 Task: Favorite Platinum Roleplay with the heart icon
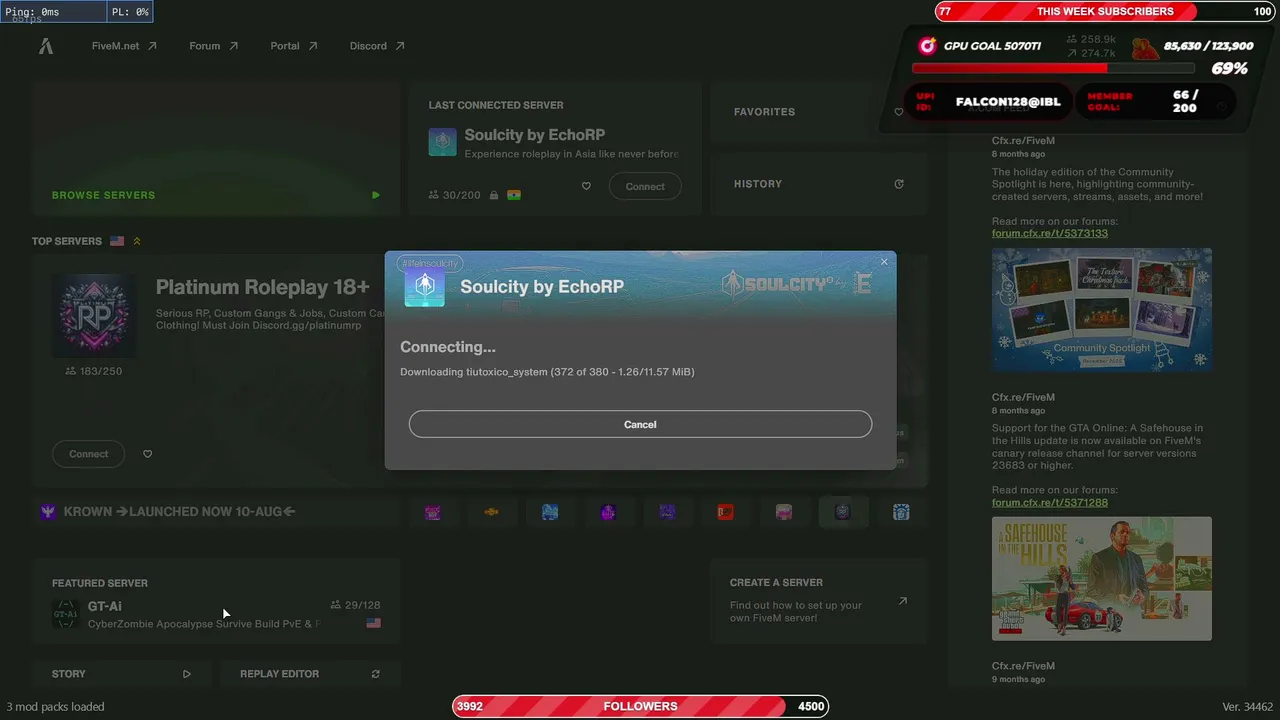click(x=147, y=454)
